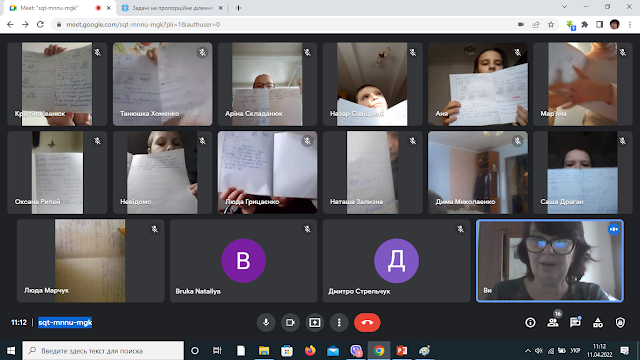Bookmark this page with star icon
Screen dimensions: 640x360
point(551,24)
